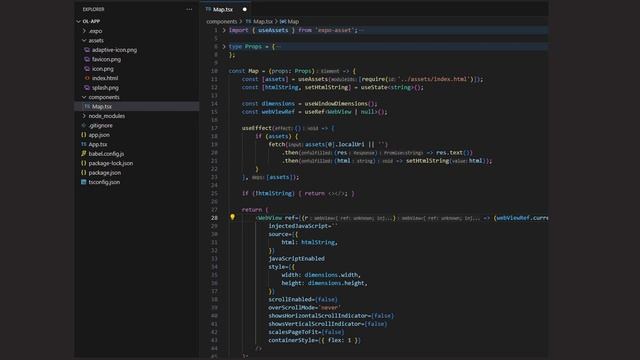Viewport: 640px width, 360px height.
Task: Click the tsconfig.json file icon
Action: [x=84, y=182]
